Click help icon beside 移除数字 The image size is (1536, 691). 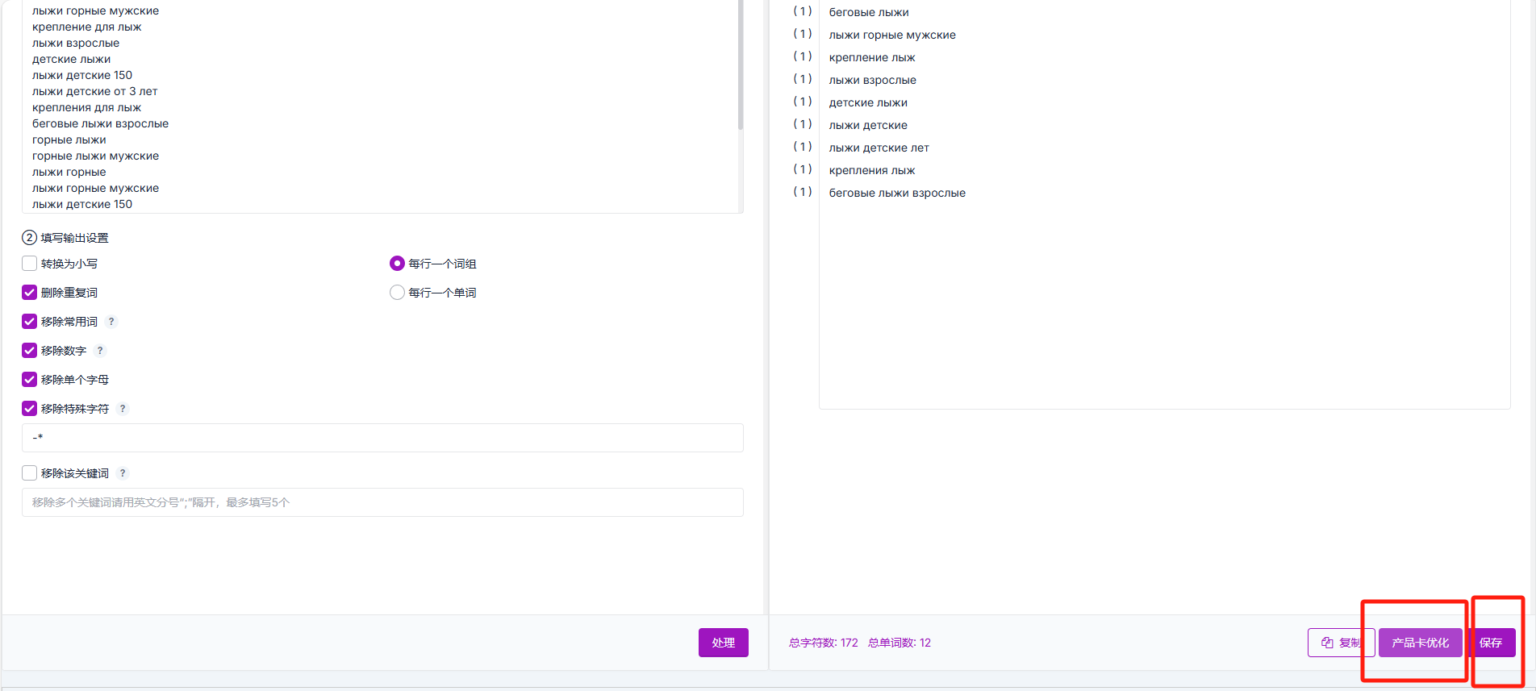[x=100, y=351]
